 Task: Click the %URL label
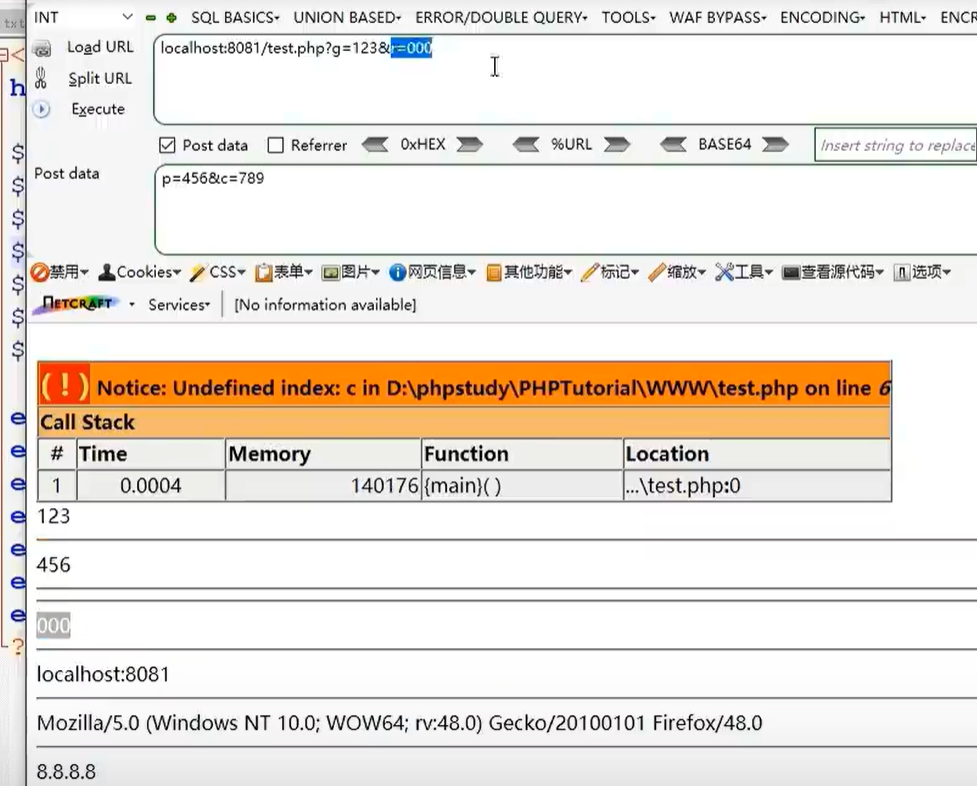point(571,145)
